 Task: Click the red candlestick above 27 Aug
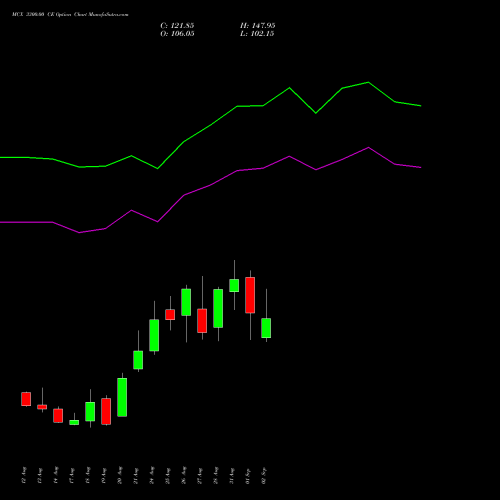click(x=202, y=321)
